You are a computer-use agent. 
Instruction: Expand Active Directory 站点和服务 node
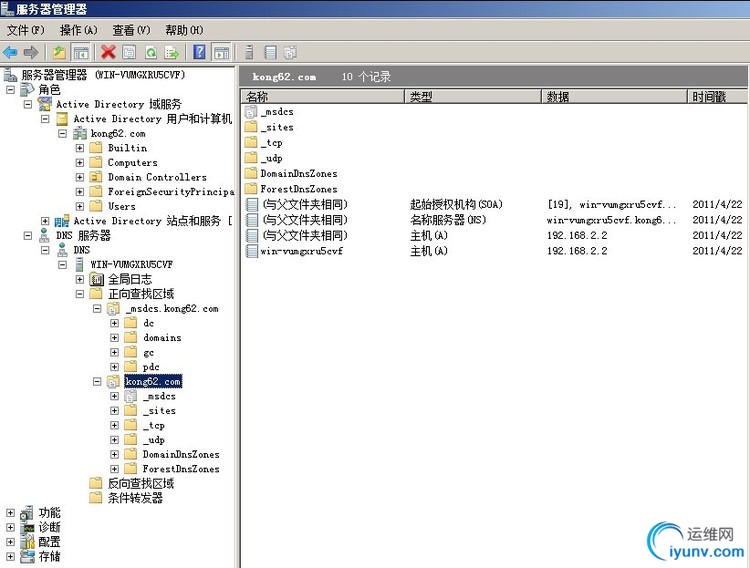(45, 221)
